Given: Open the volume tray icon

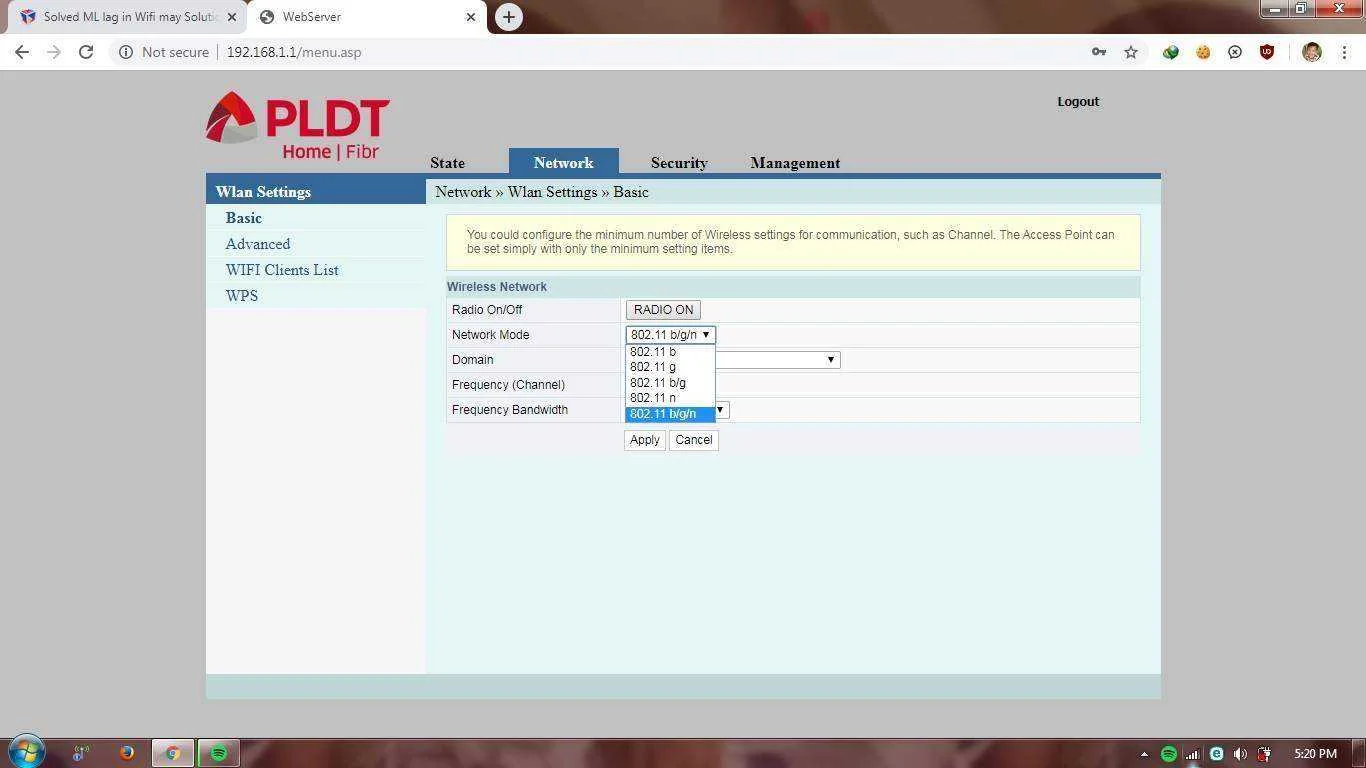Looking at the screenshot, I should point(1240,754).
